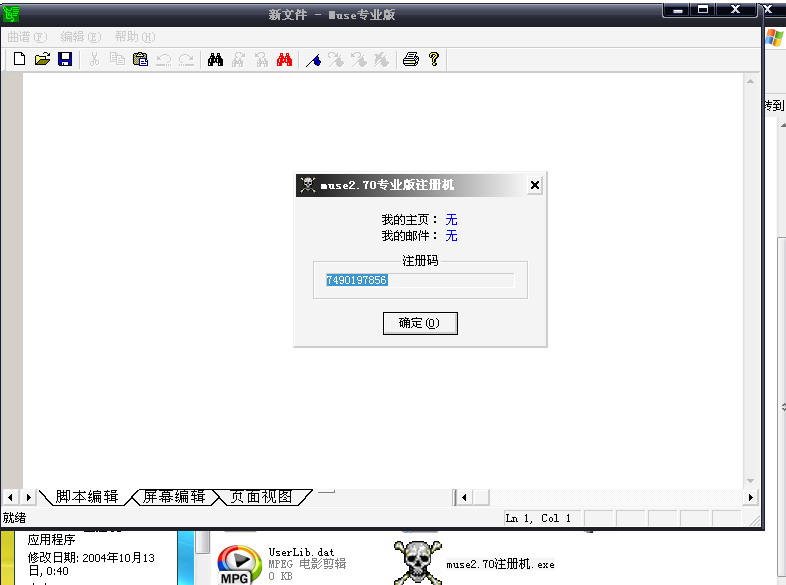The width and height of the screenshot is (786, 585).
Task: Print using the printer icon
Action: tap(411, 60)
